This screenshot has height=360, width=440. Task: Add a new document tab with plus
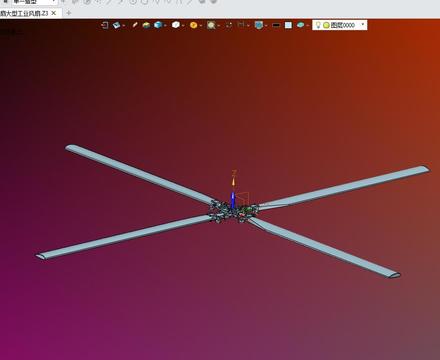(69, 13)
